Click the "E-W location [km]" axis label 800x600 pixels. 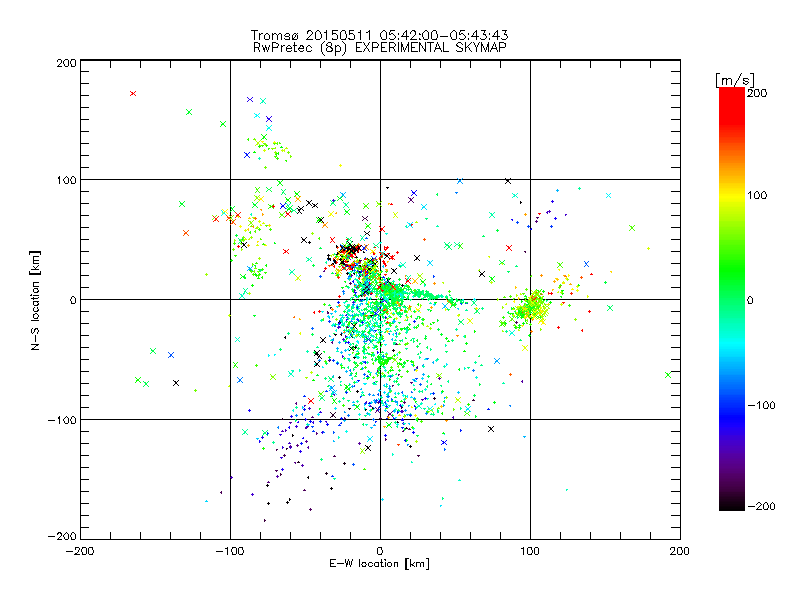tap(380, 563)
